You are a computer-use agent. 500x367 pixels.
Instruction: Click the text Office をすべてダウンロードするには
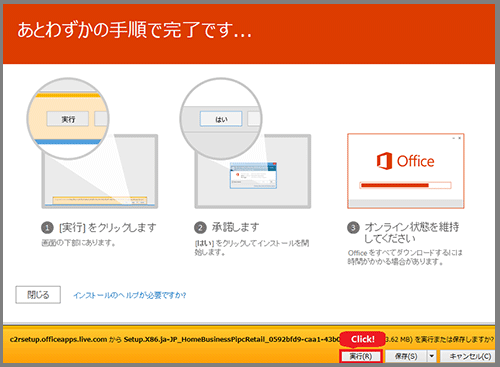tap(405, 253)
